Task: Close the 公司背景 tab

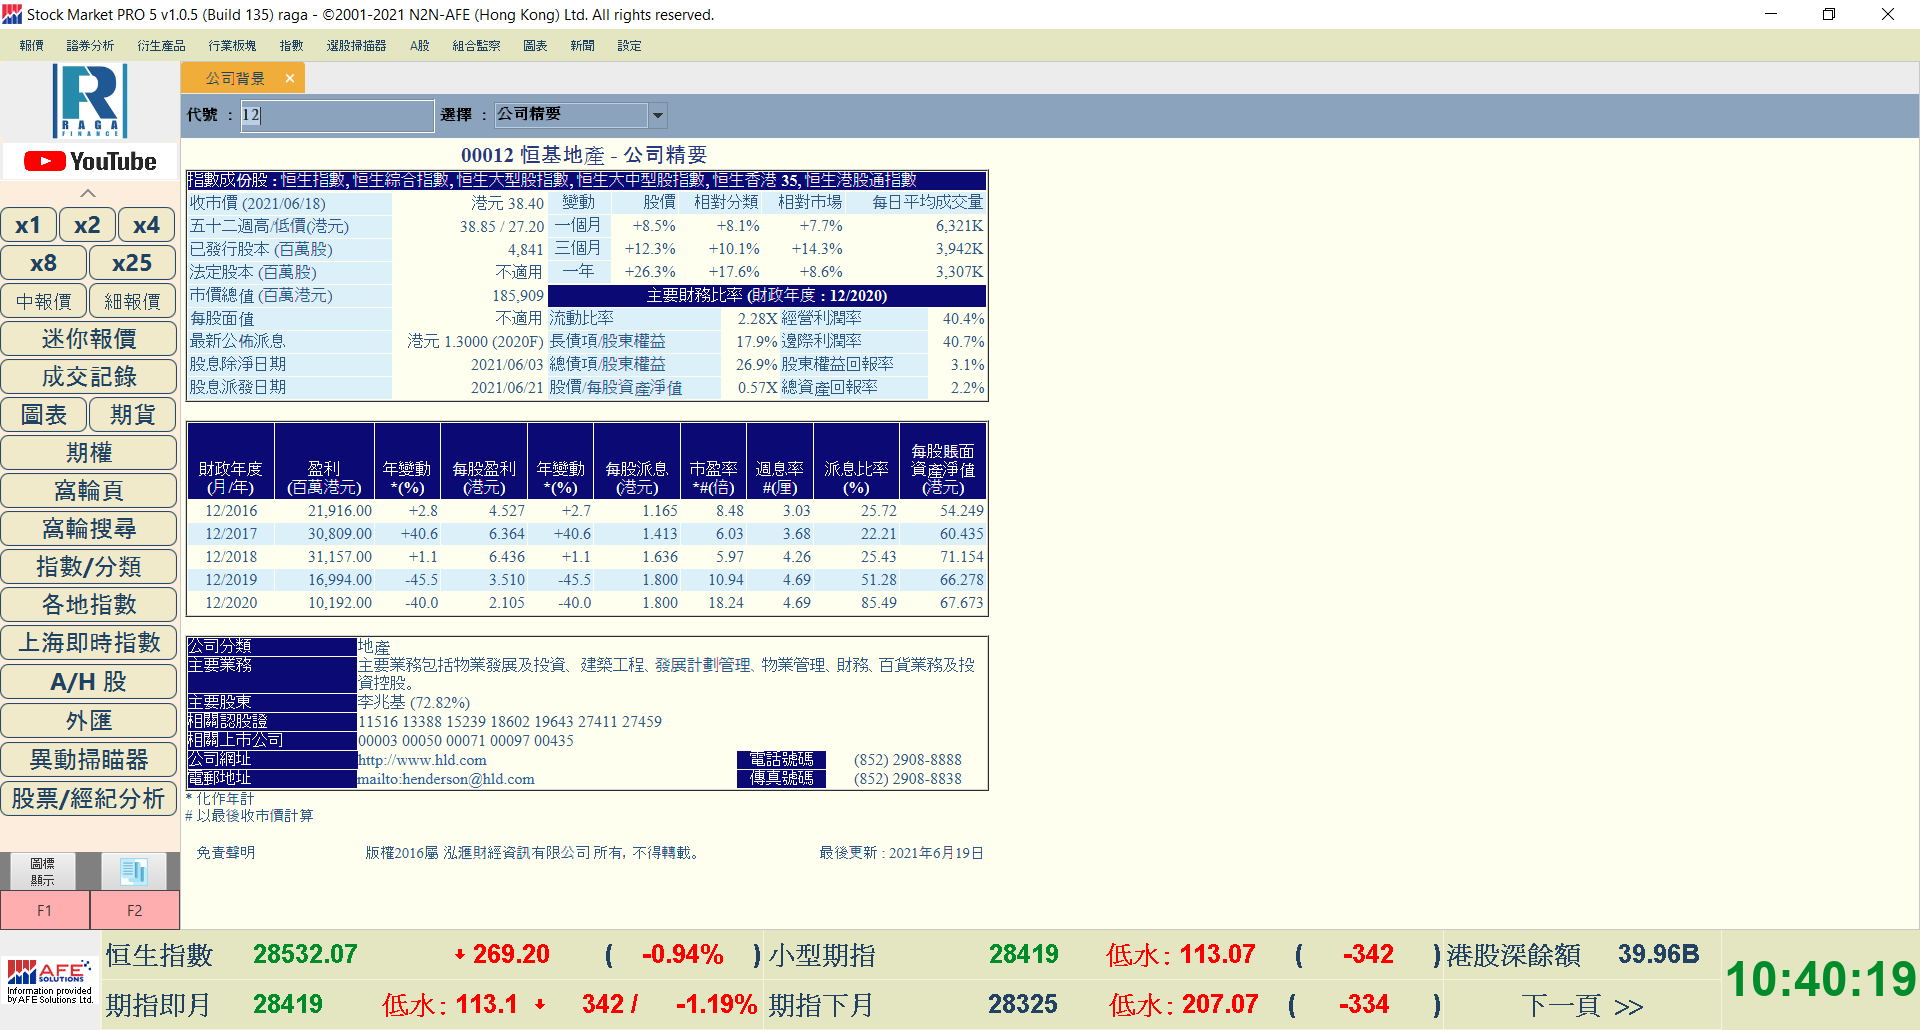Action: pyautogui.click(x=290, y=78)
